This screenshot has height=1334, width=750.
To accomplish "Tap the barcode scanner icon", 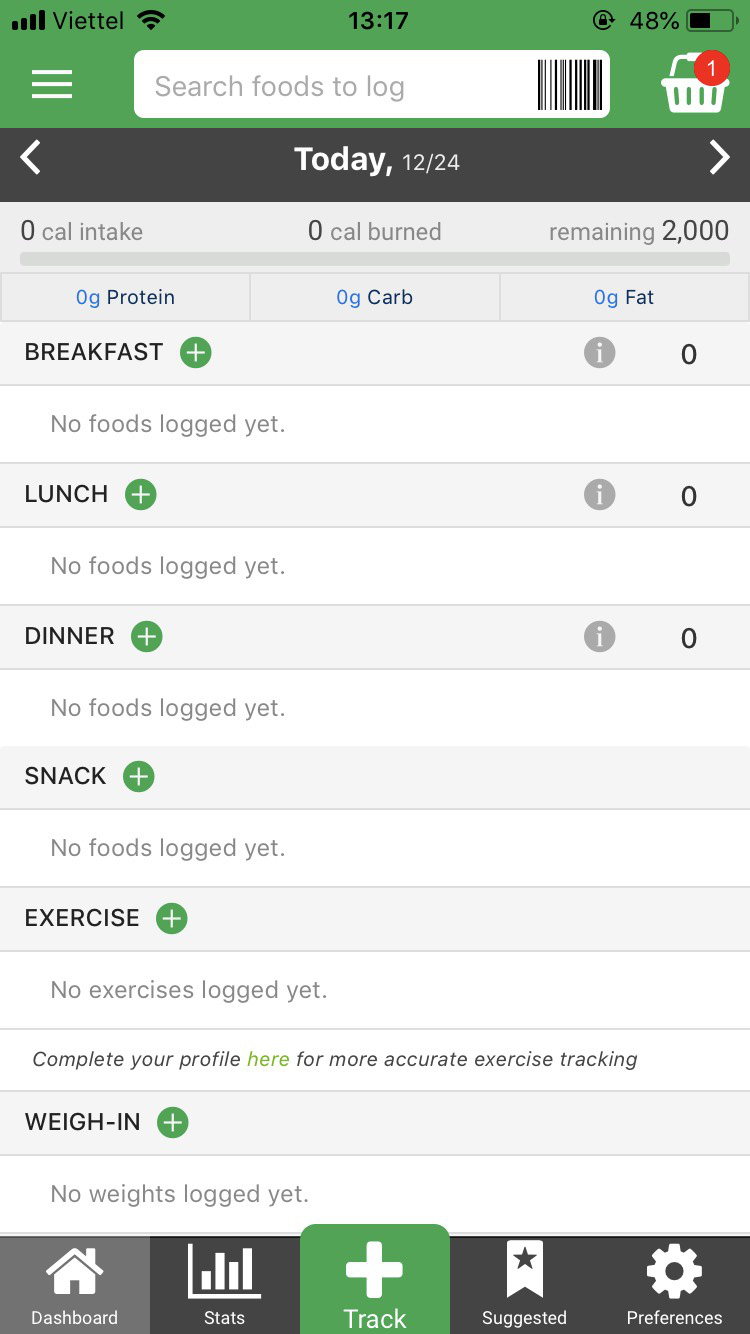I will coord(570,85).
